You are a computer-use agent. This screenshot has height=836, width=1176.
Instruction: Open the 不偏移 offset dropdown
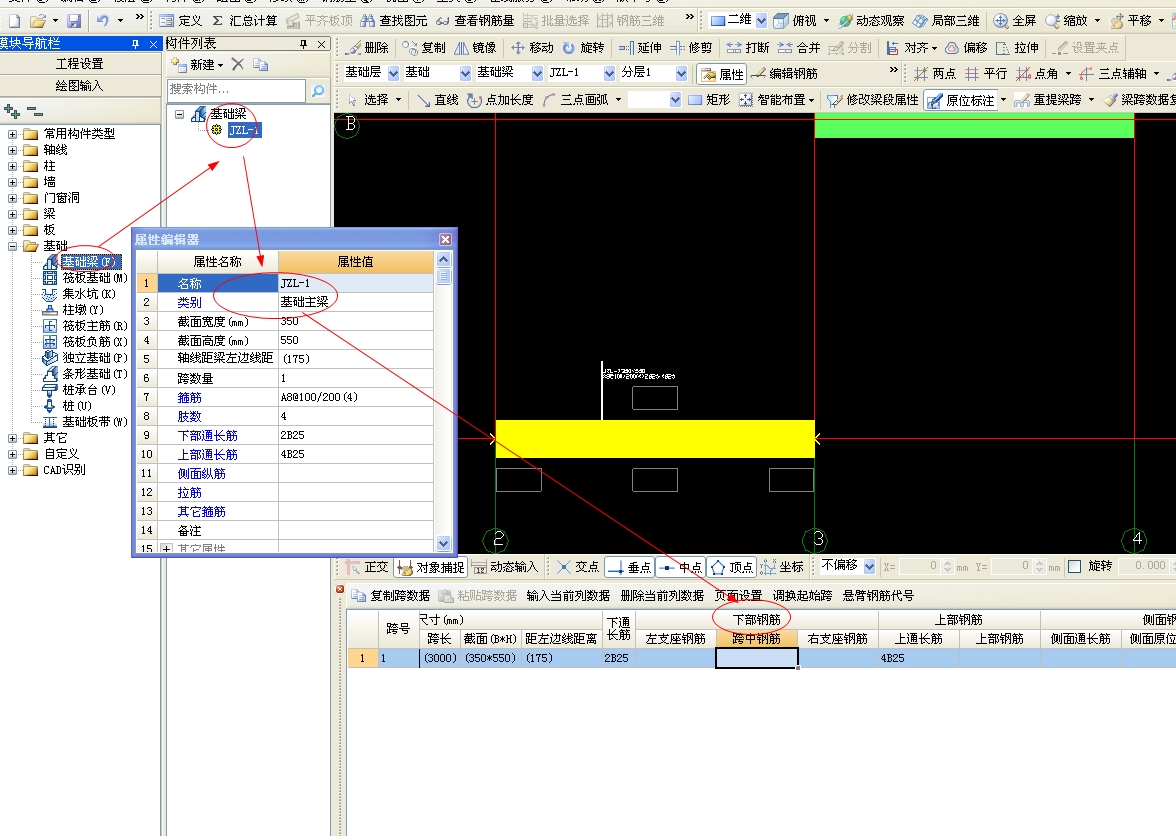pos(869,566)
